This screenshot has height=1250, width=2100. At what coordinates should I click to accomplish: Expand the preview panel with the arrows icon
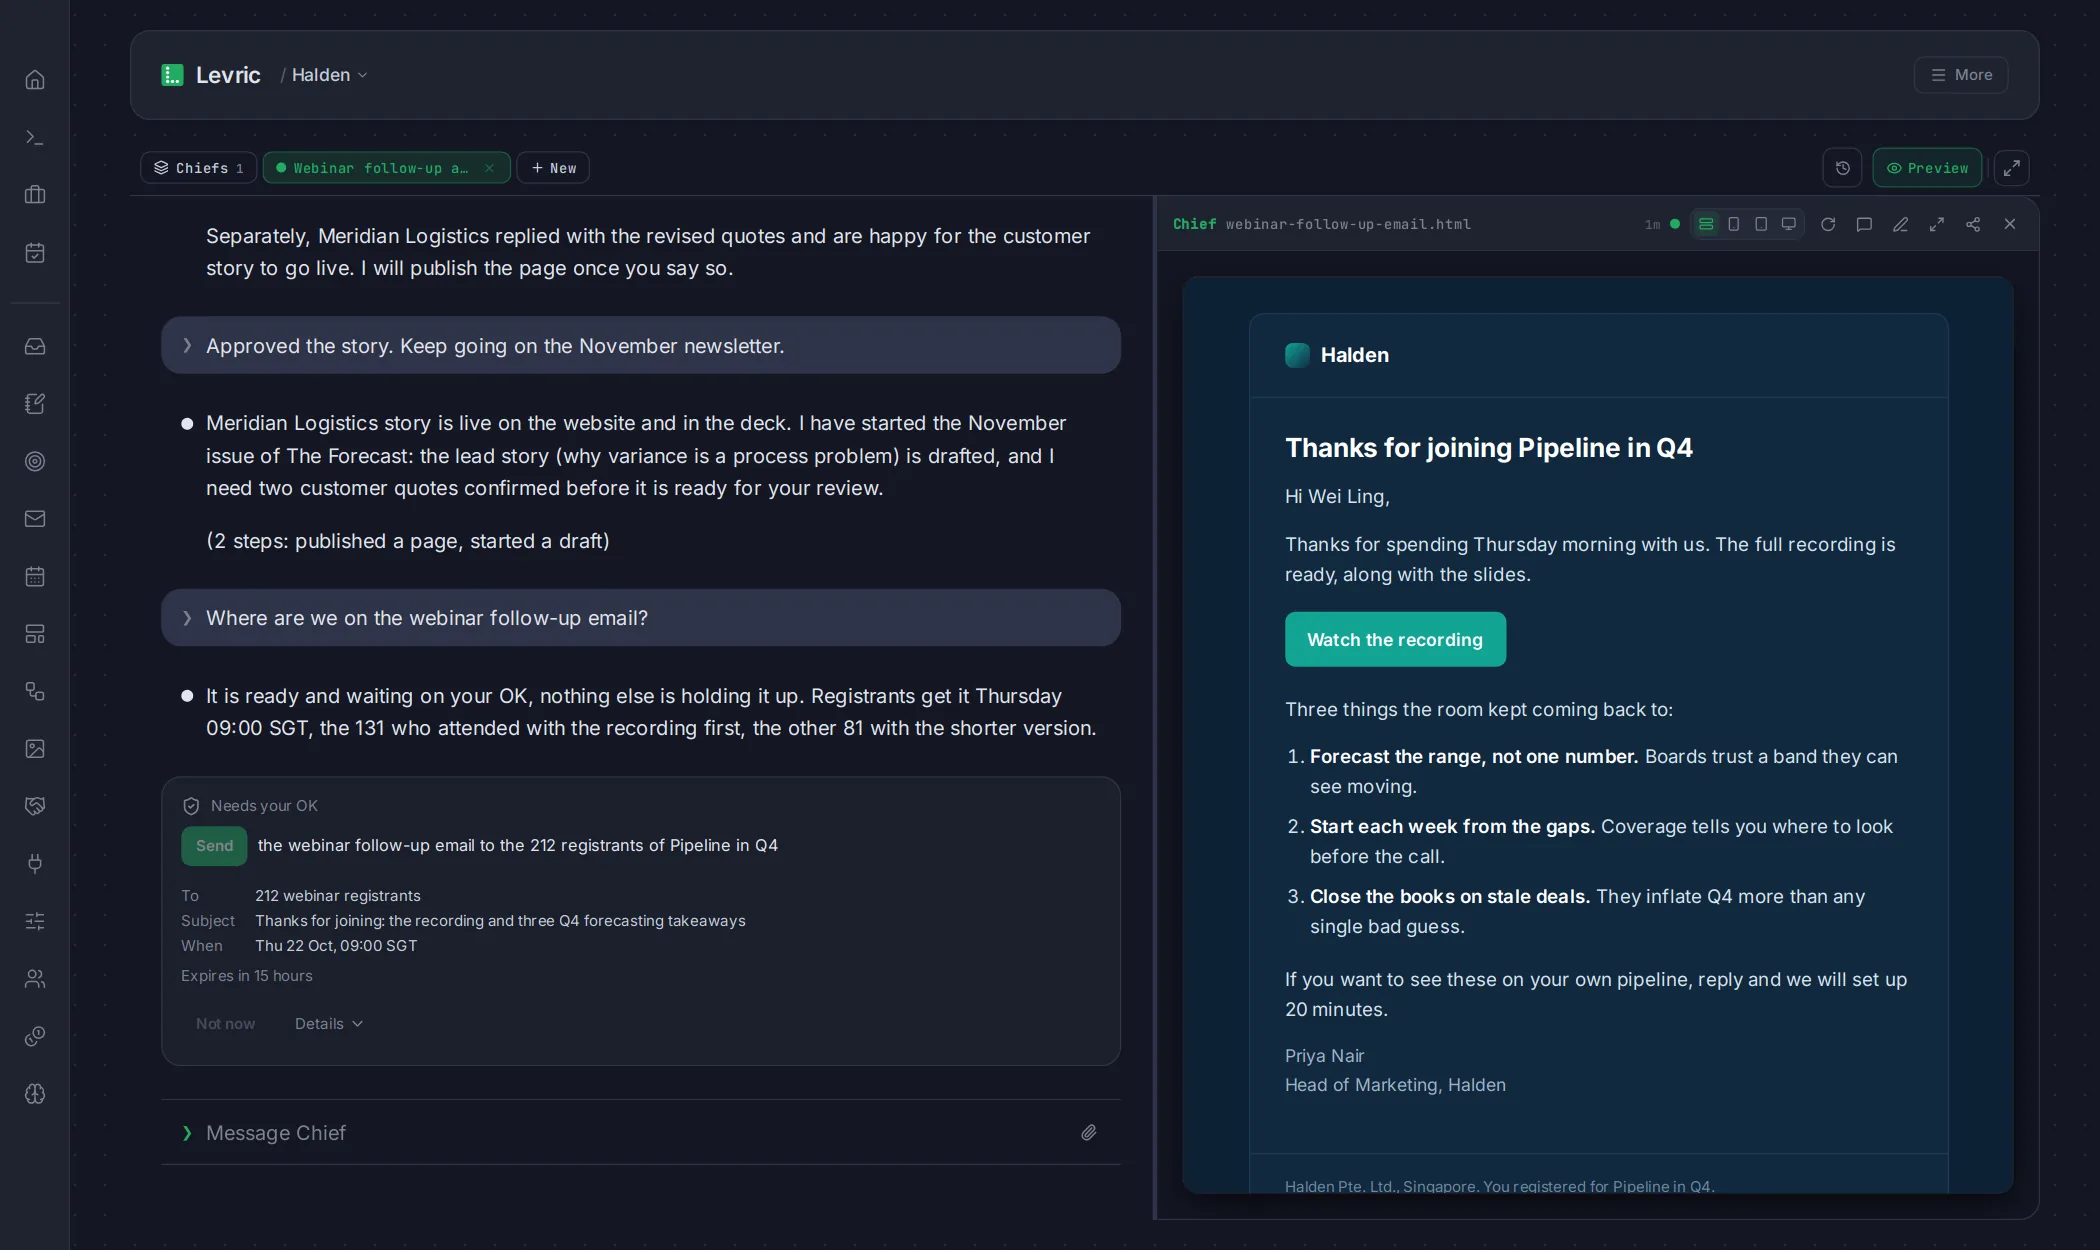1937,224
